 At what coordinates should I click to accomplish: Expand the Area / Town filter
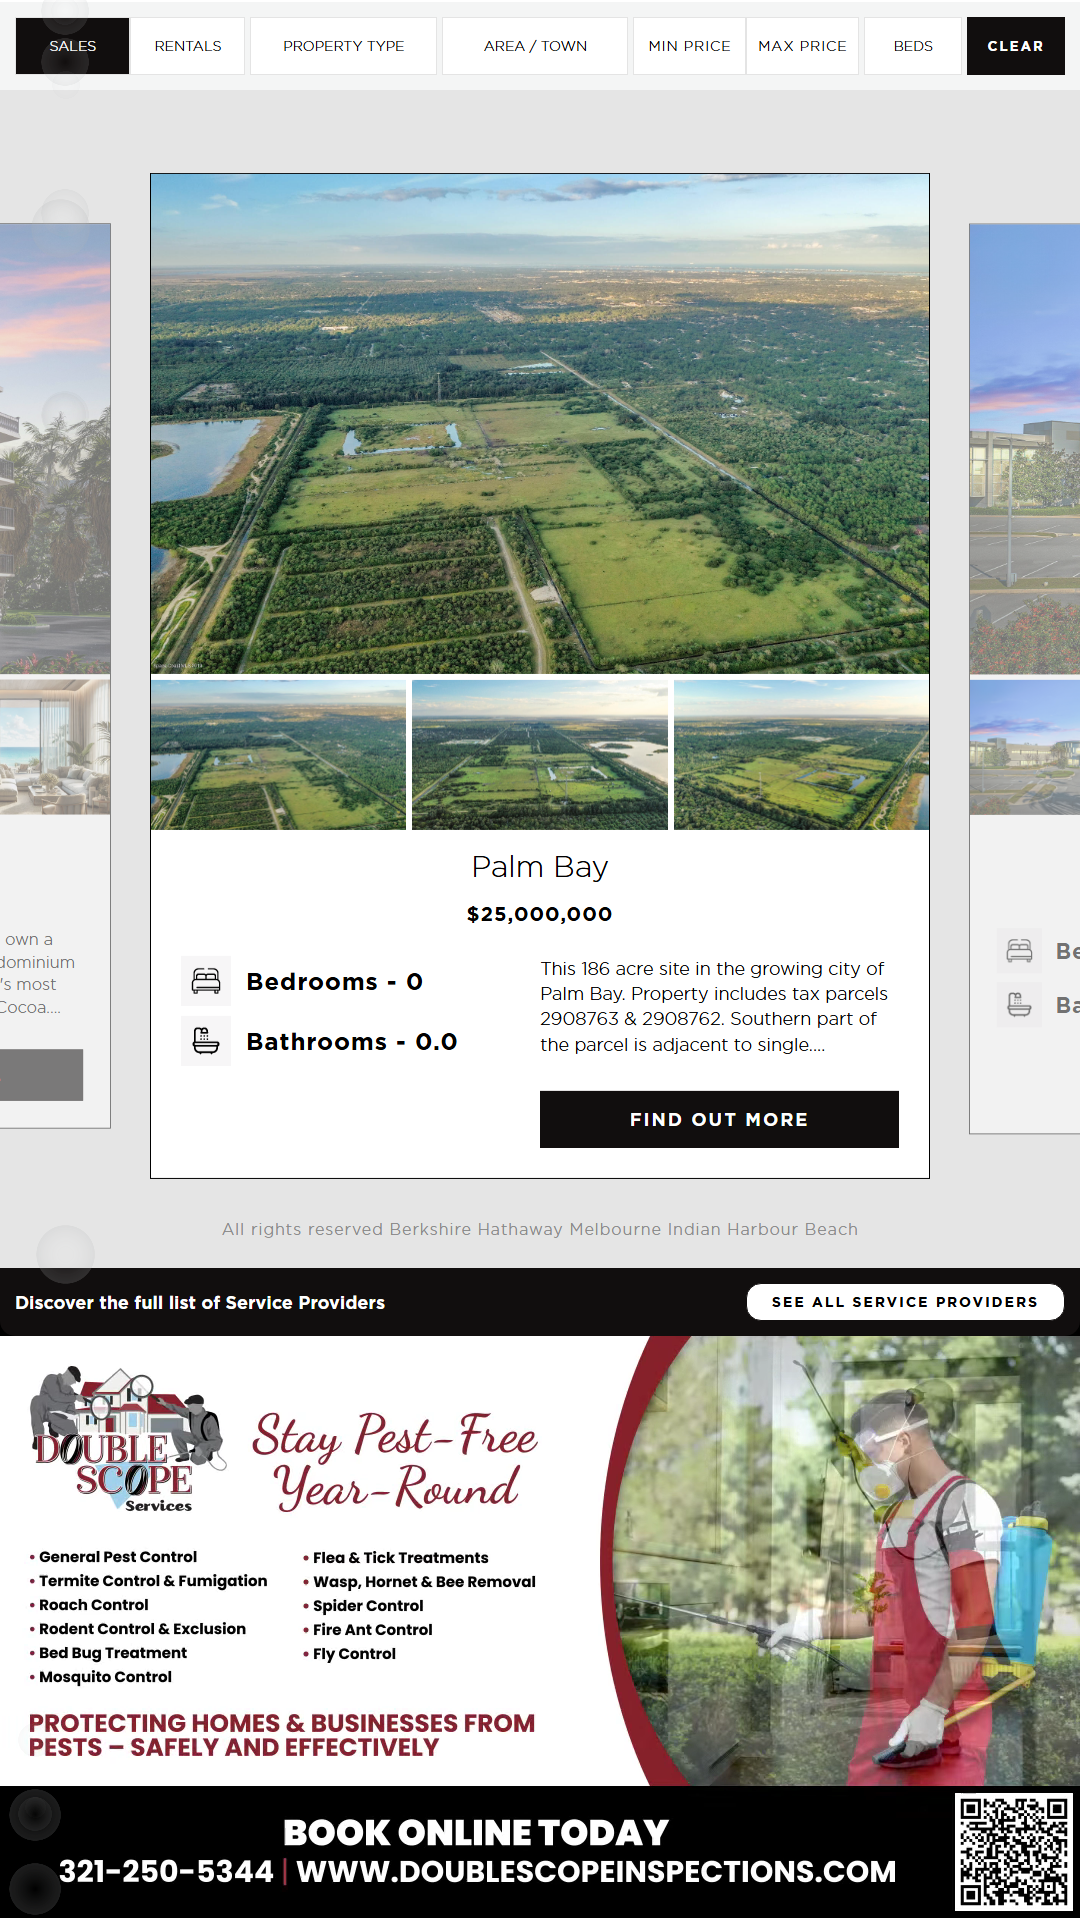[x=535, y=46]
